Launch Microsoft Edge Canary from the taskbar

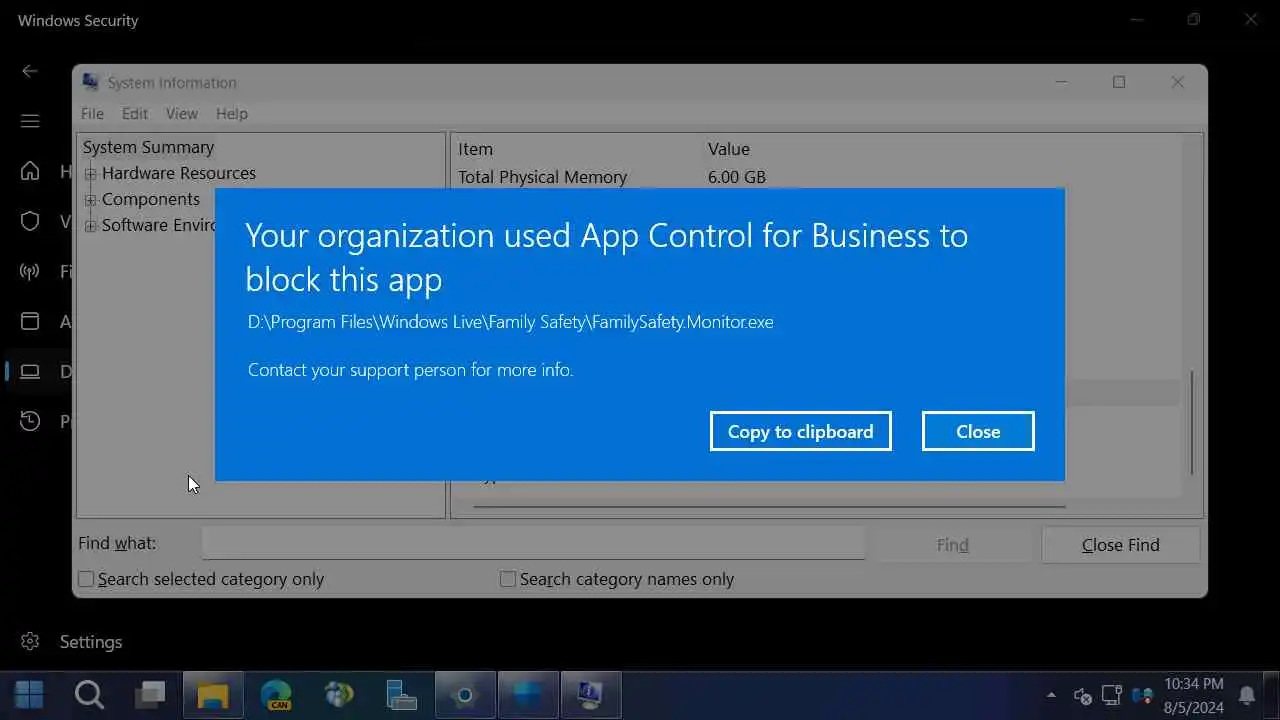tap(276, 694)
